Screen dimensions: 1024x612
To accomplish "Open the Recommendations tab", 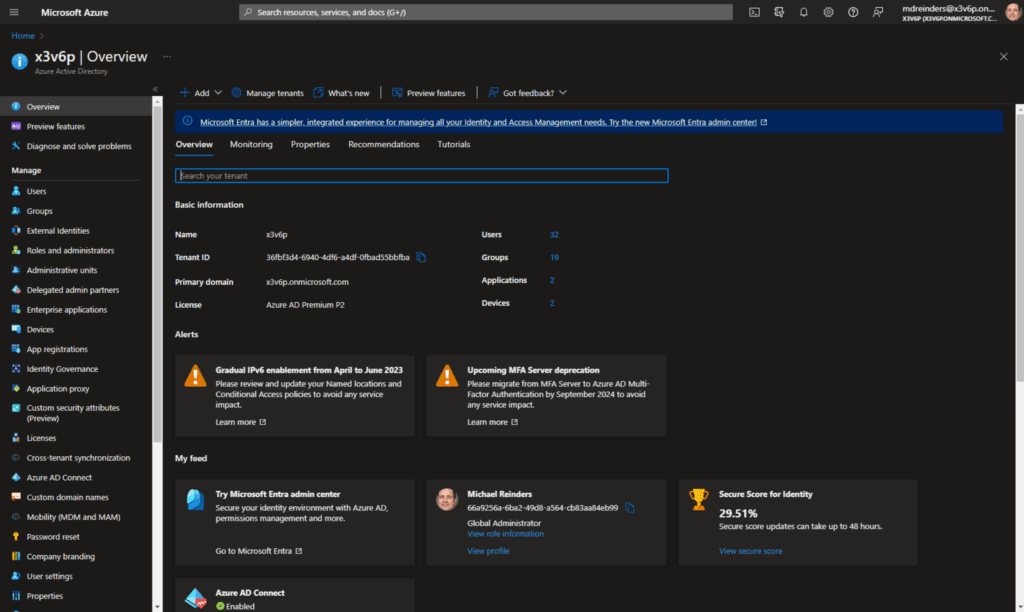I will [x=384, y=144].
